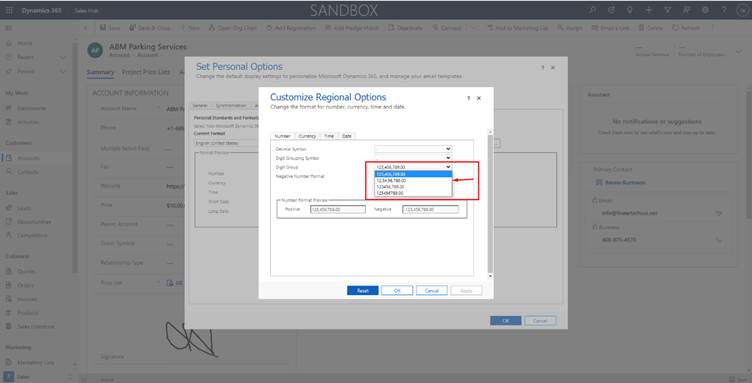Choose the 123456789.00 digit group option

click(413, 193)
